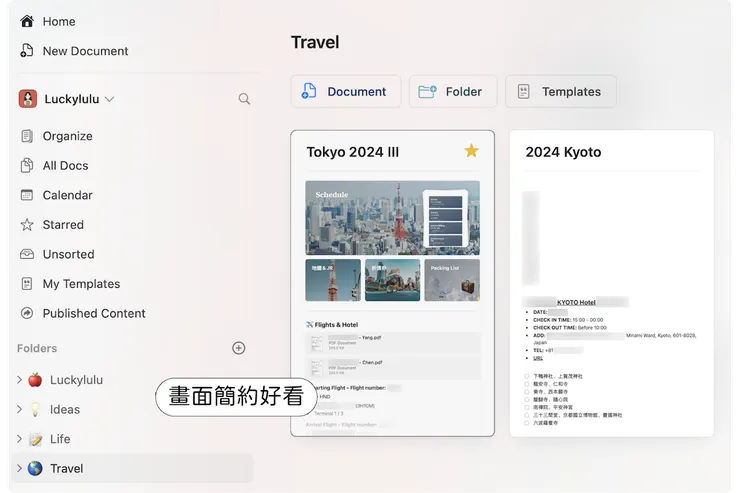The image size is (740, 493).
Task: Open My Templates in the sidebar
Action: (x=81, y=284)
